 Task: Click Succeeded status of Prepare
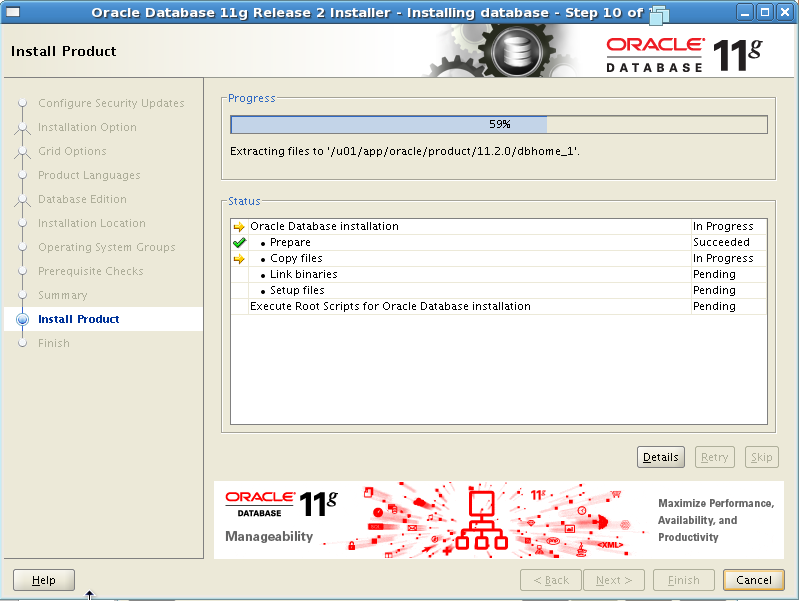(721, 242)
